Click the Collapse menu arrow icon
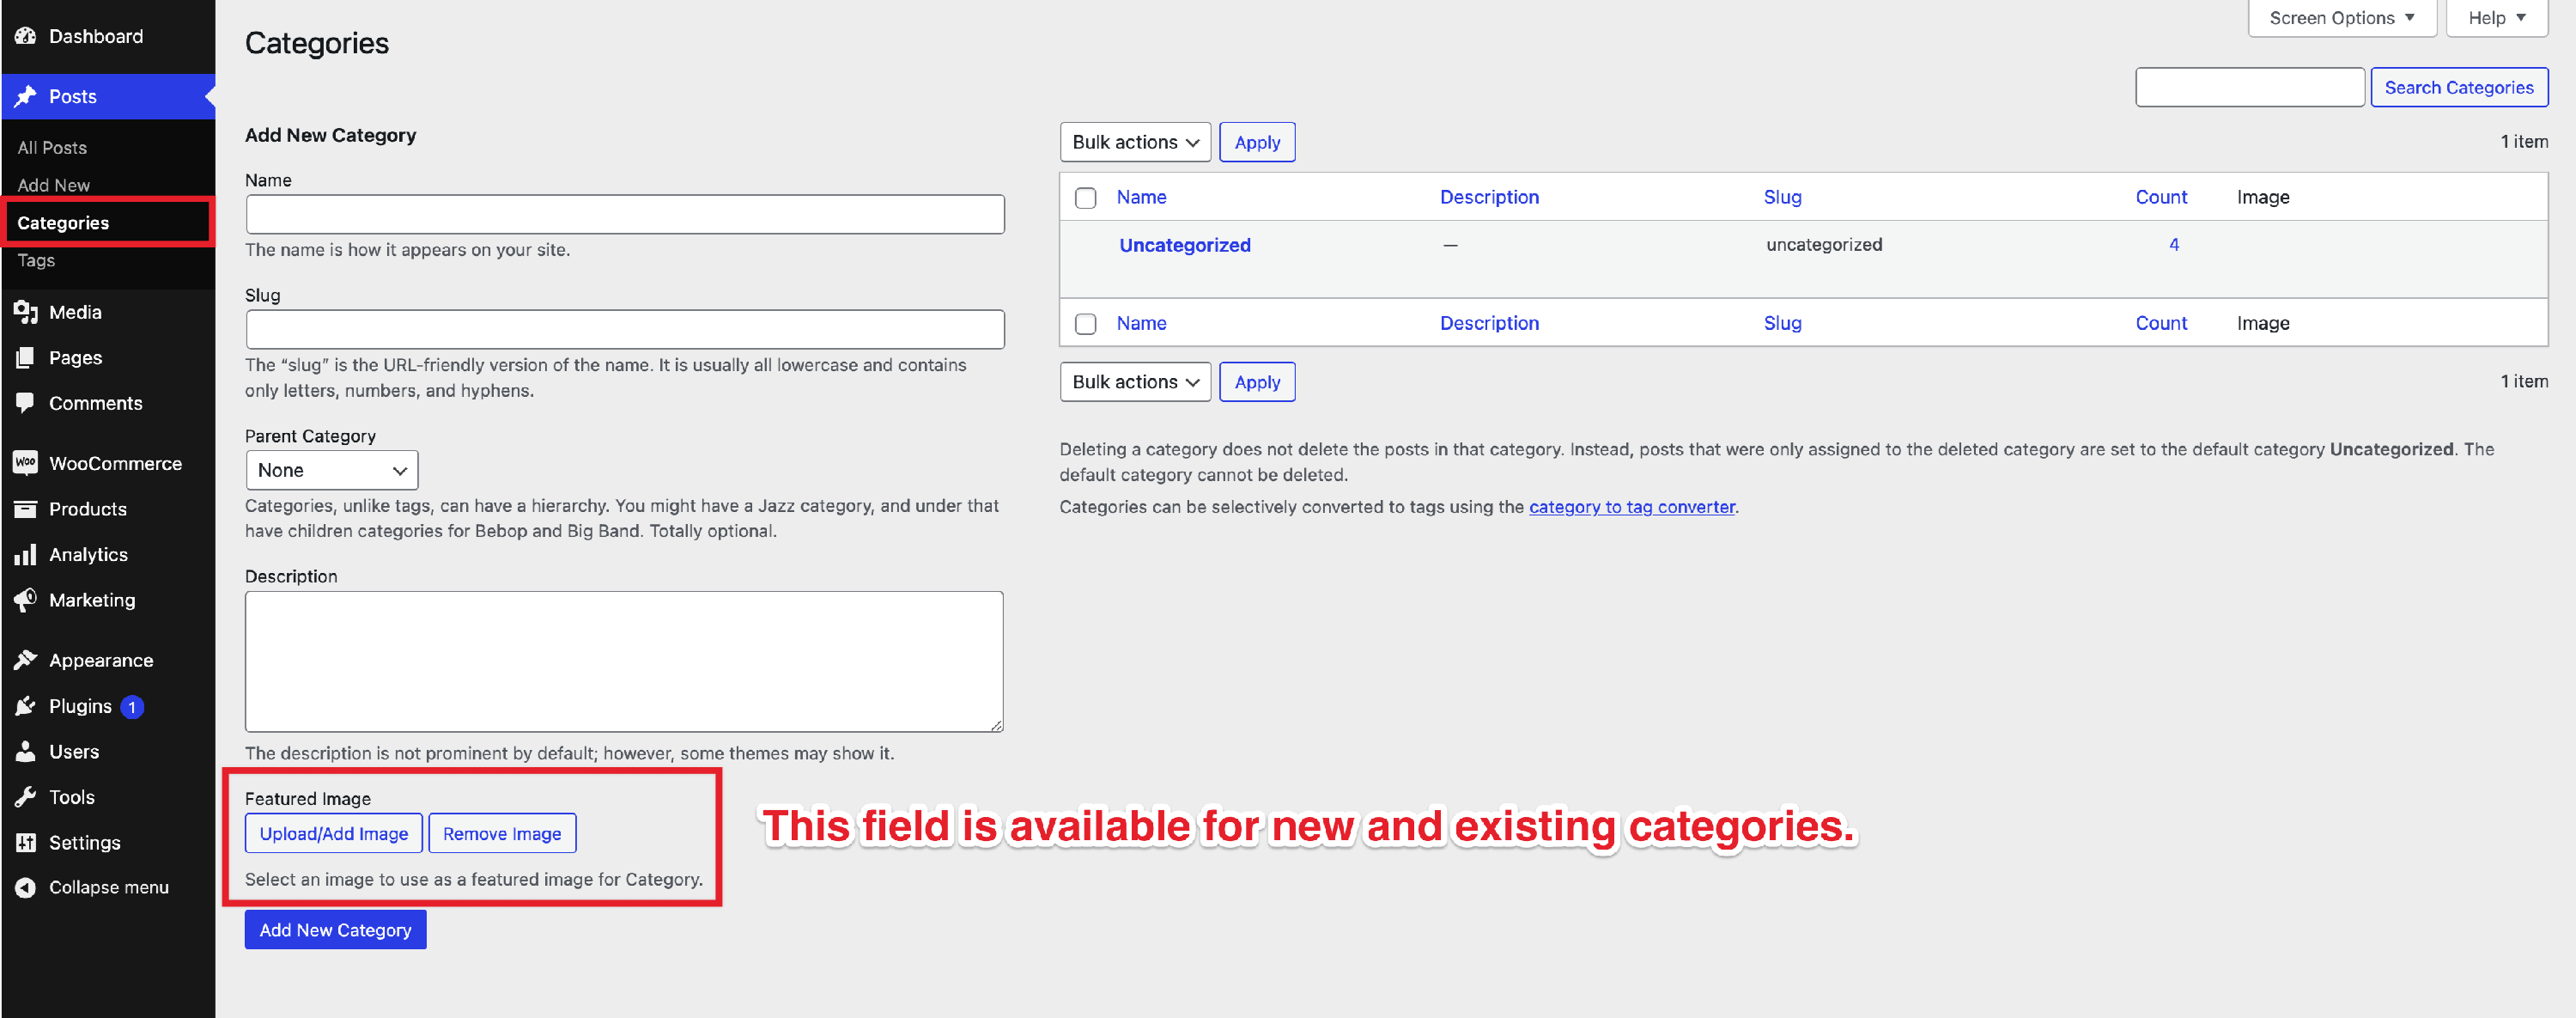This screenshot has height=1018, width=2576. 25,887
